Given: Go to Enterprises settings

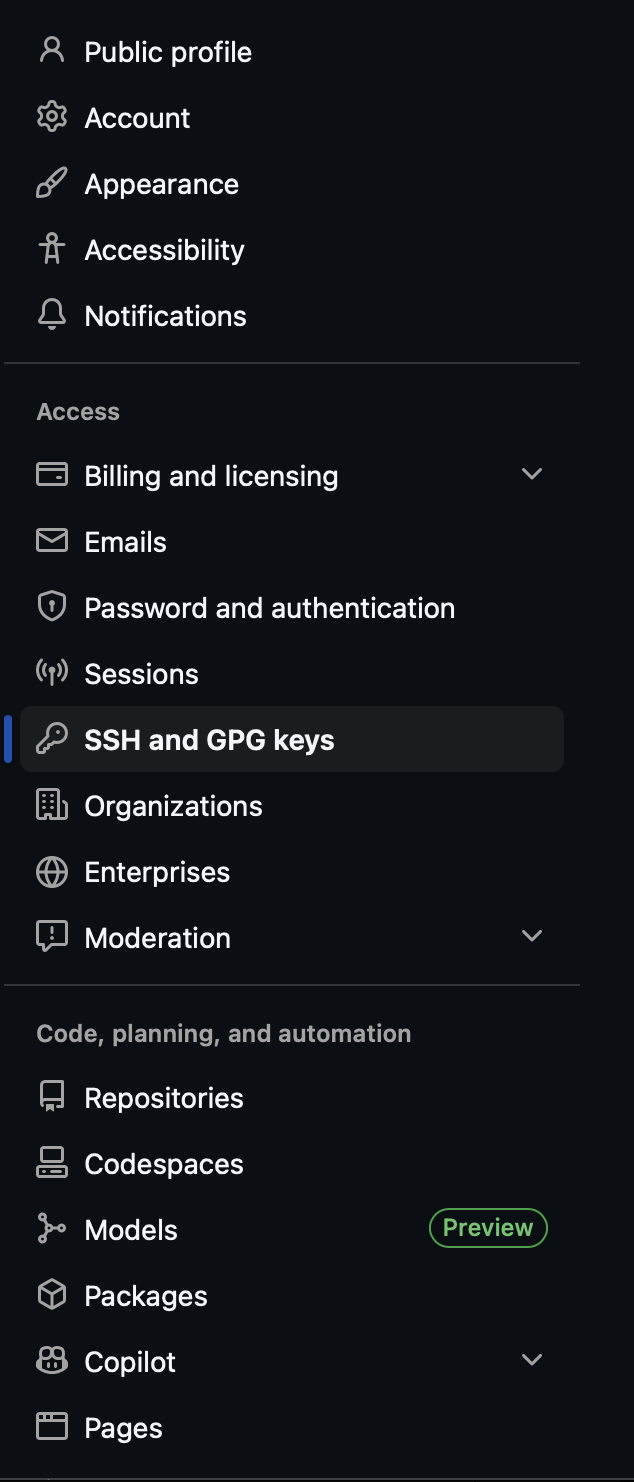Looking at the screenshot, I should [x=157, y=872].
